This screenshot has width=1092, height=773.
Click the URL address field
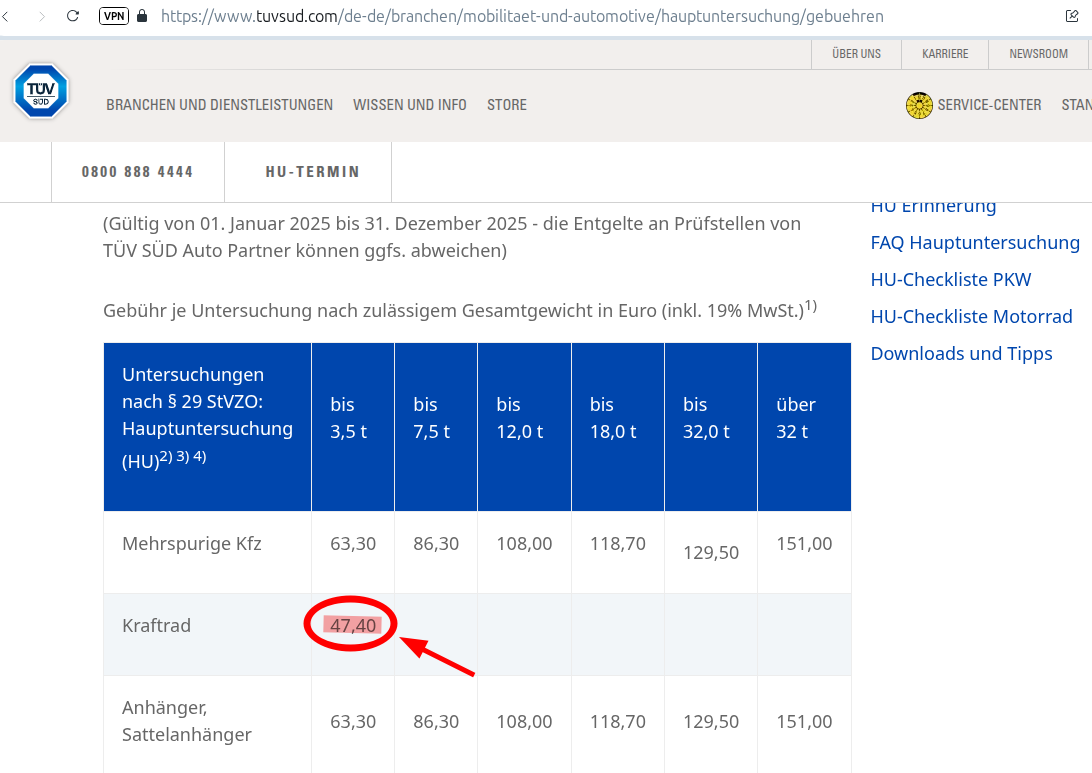(x=520, y=17)
